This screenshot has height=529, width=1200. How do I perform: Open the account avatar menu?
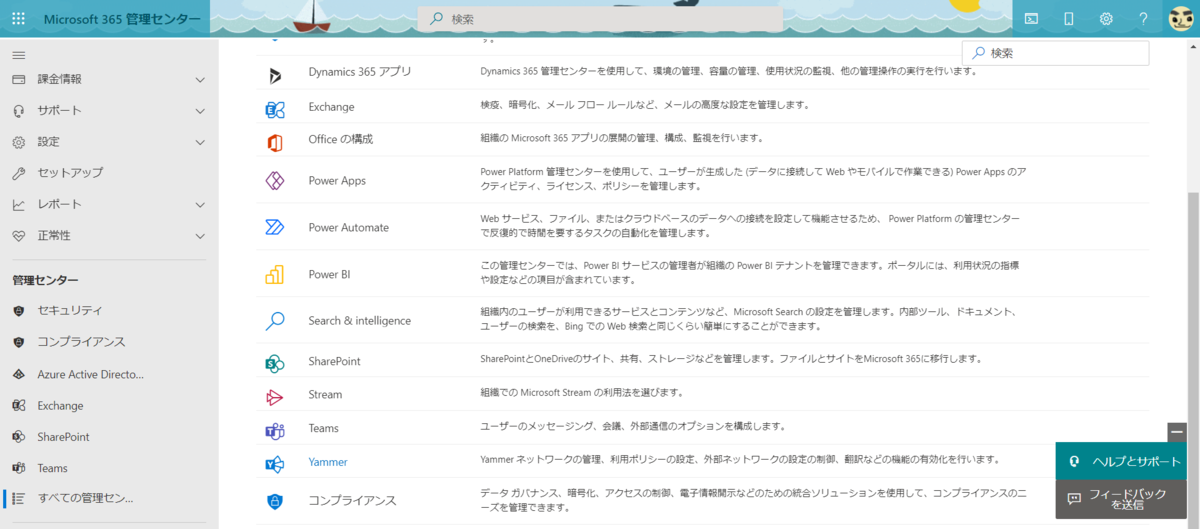click(1181, 19)
